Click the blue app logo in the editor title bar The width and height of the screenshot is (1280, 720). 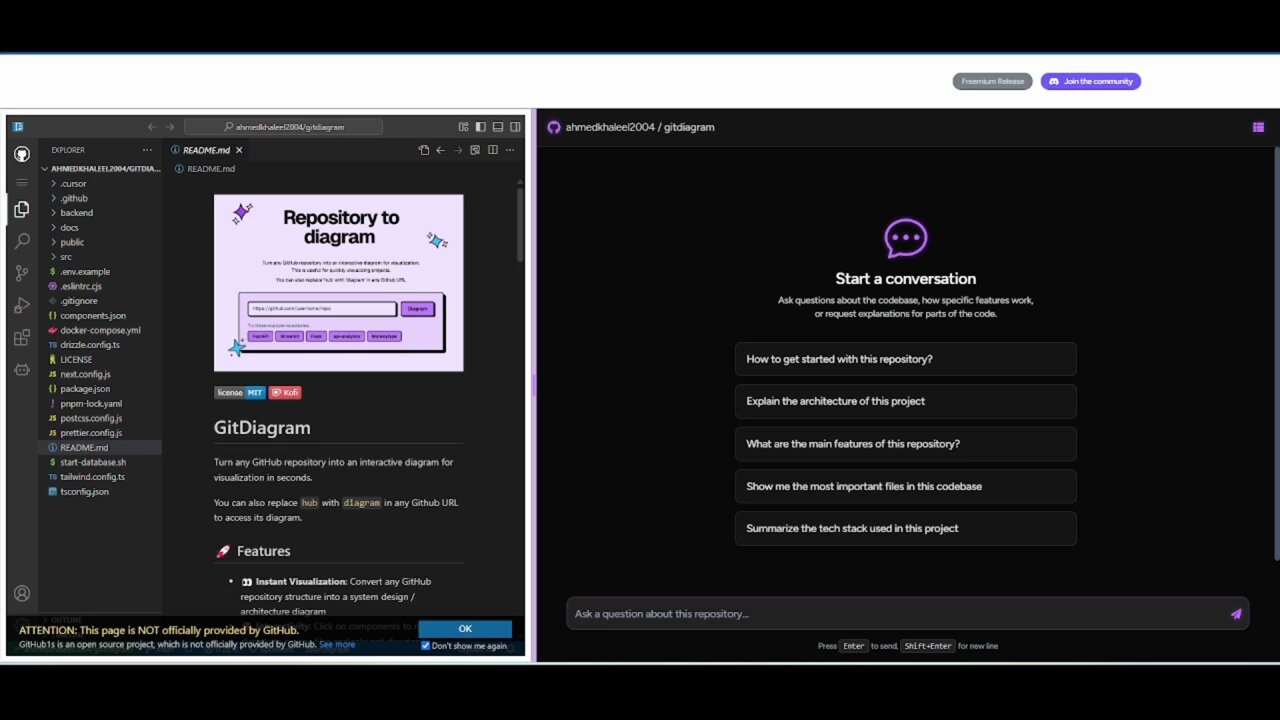[x=18, y=127]
